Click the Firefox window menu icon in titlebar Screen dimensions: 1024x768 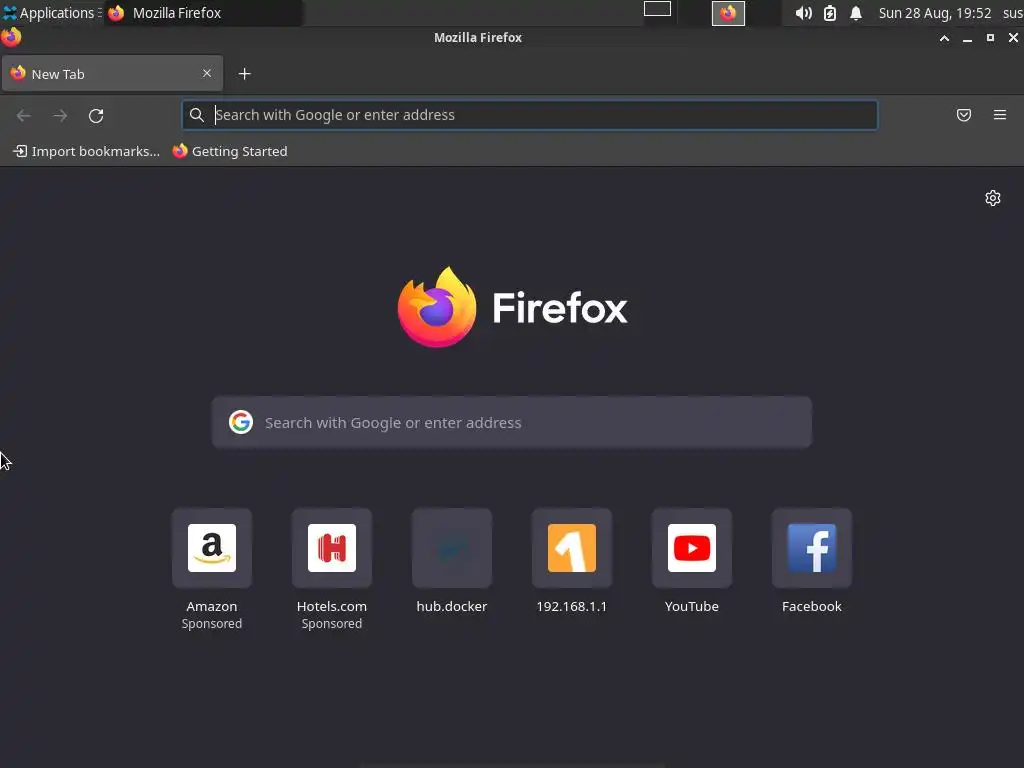point(11,37)
